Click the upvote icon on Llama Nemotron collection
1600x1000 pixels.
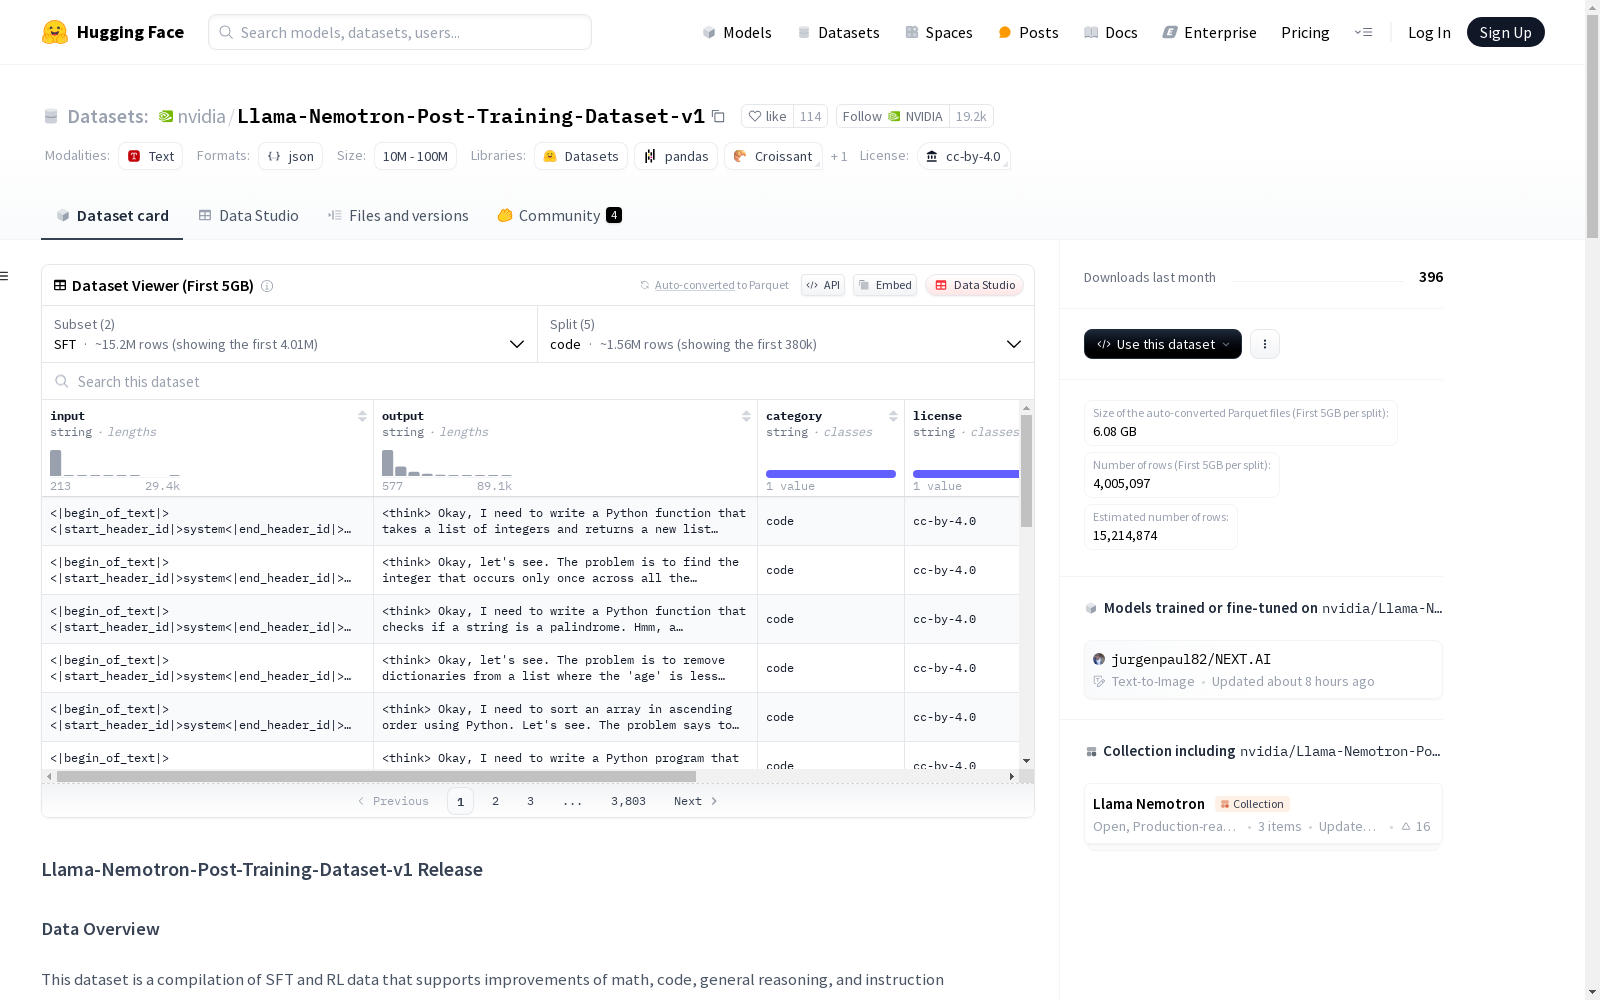(1406, 826)
